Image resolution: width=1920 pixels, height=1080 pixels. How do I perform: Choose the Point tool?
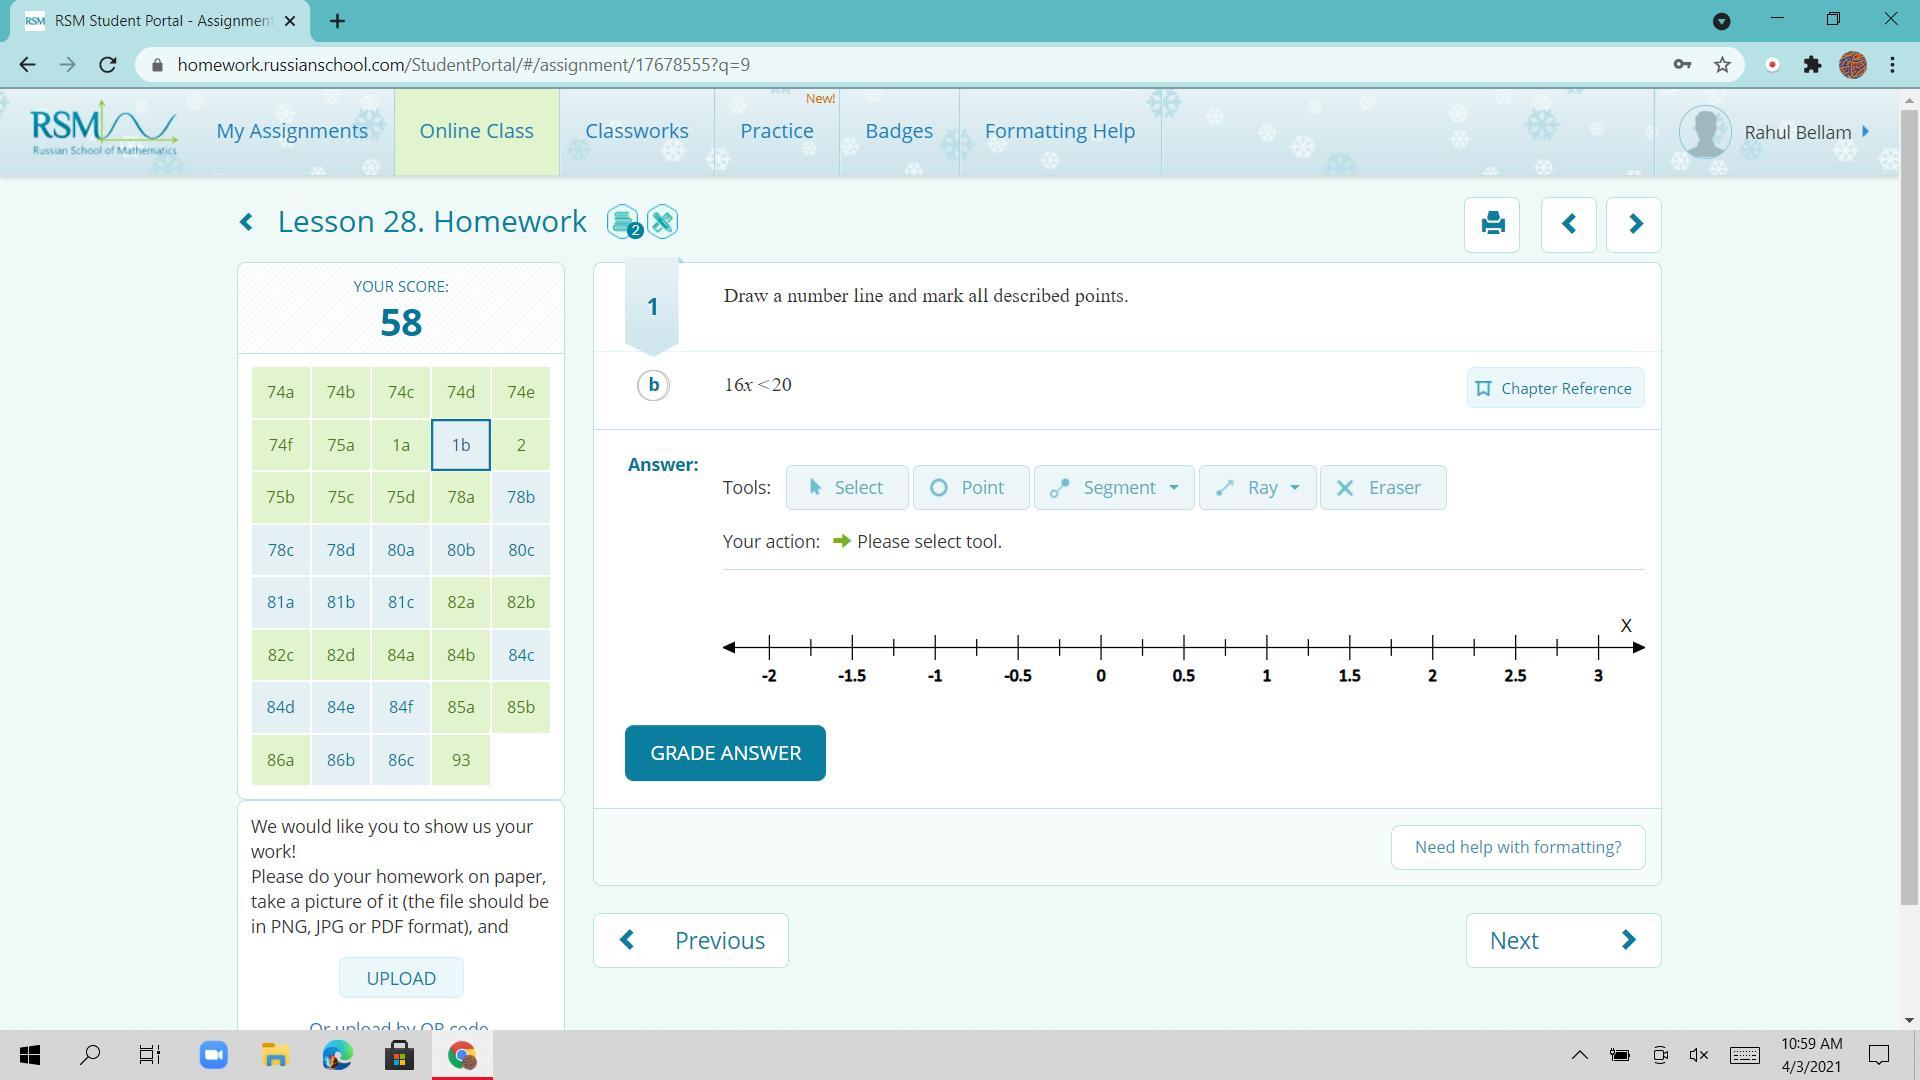pyautogui.click(x=970, y=488)
